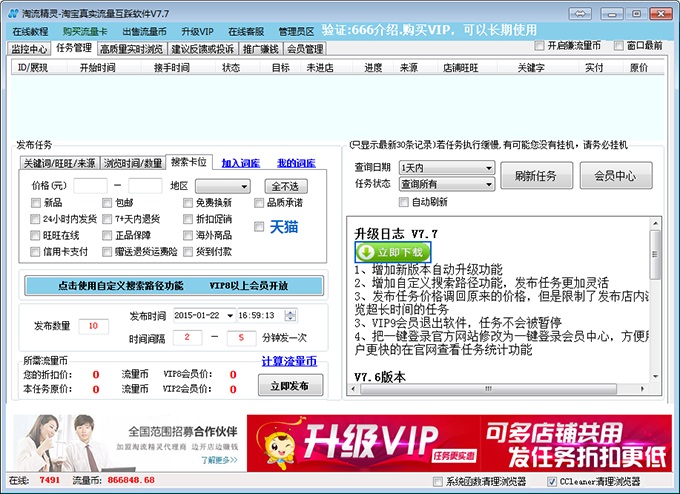Open the 在线客服 menu
This screenshot has height=494, width=680.
pyautogui.click(x=246, y=32)
